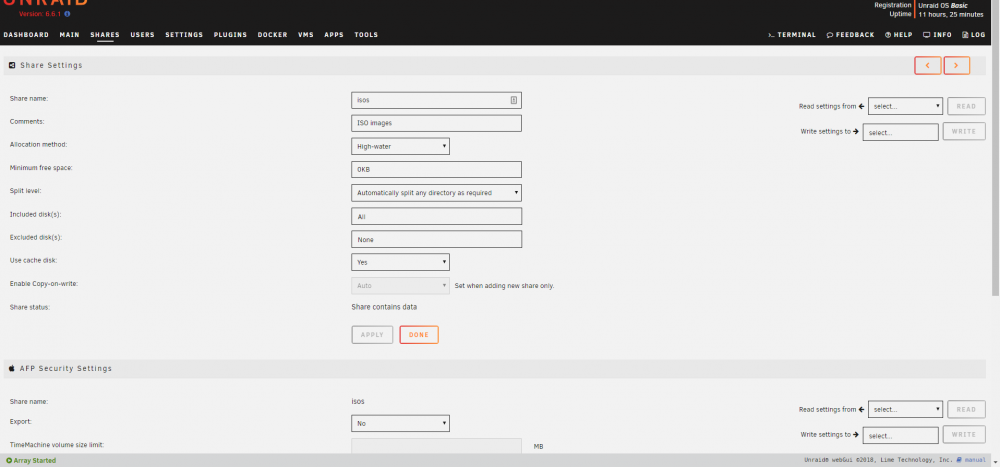
Task: Open Read settings from dropdown in Share Settings
Action: click(905, 107)
